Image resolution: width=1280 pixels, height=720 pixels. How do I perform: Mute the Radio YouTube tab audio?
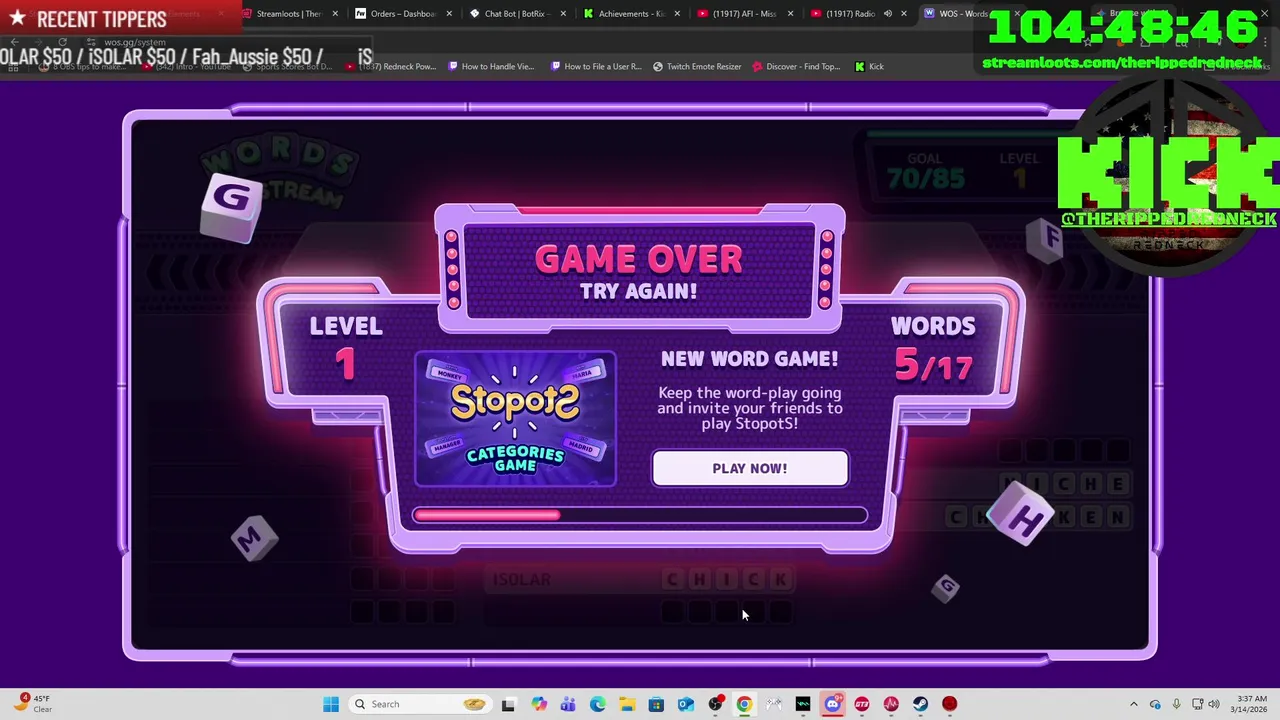point(887,14)
